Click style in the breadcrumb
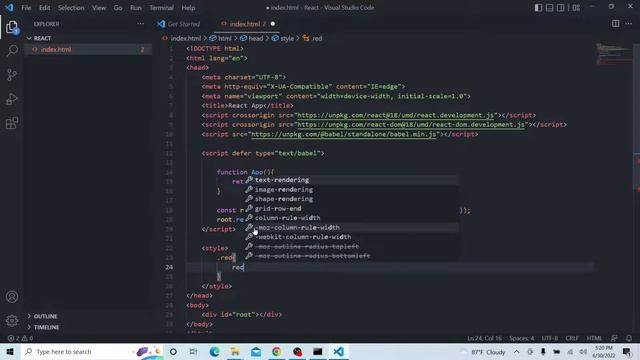The width and height of the screenshot is (640, 360). point(287,38)
